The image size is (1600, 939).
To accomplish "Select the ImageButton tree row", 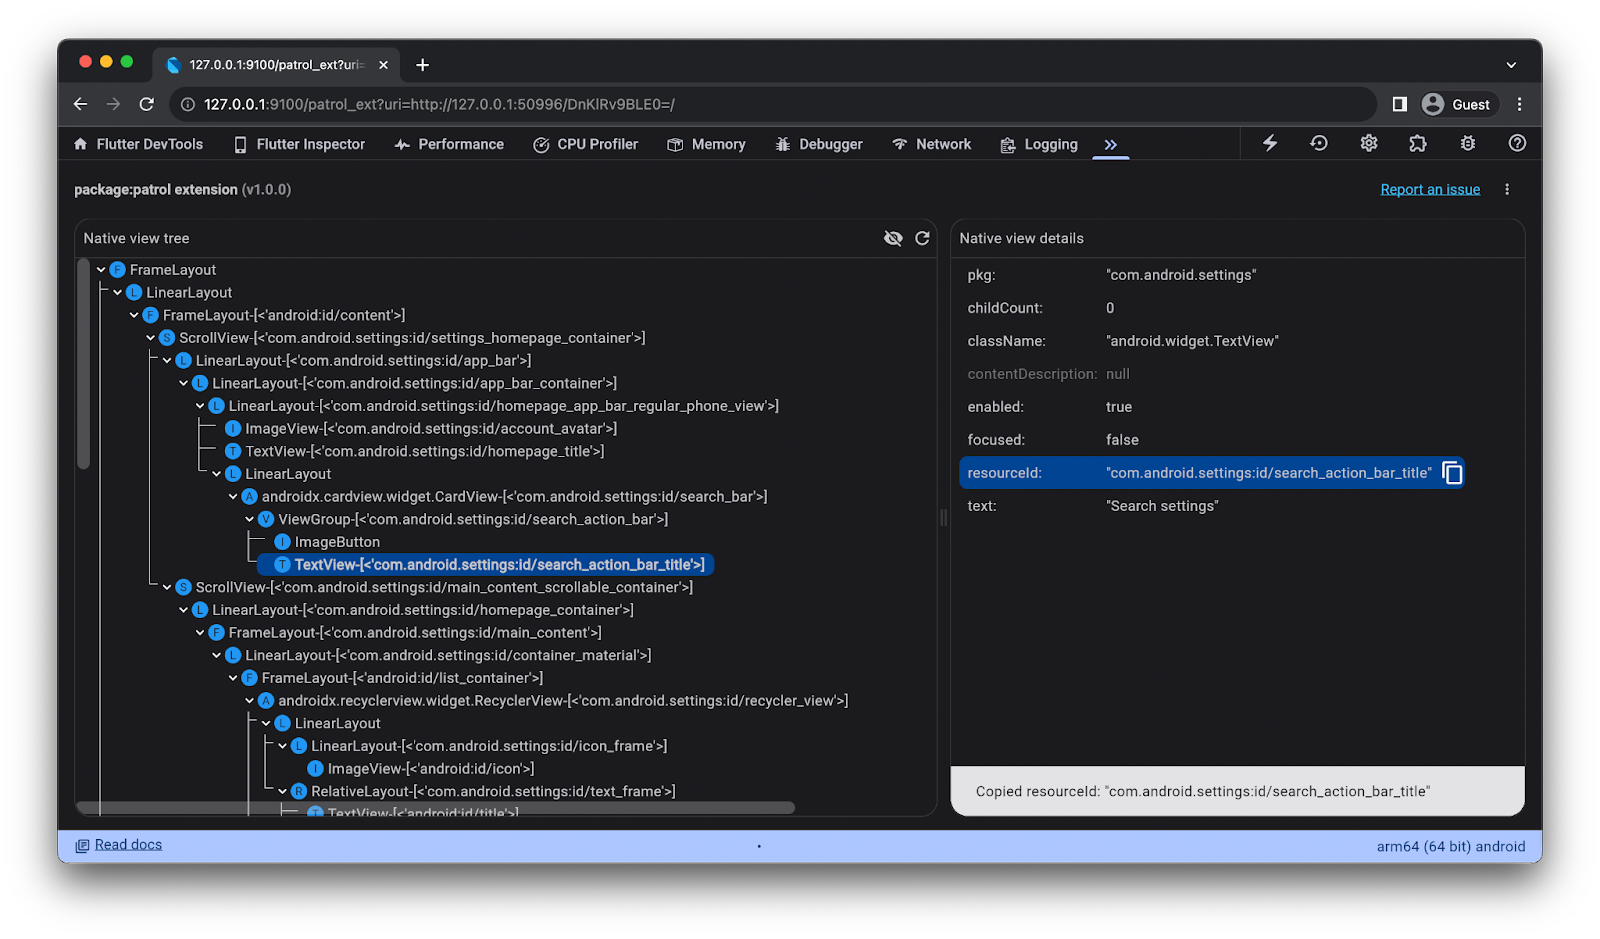I will (328, 542).
